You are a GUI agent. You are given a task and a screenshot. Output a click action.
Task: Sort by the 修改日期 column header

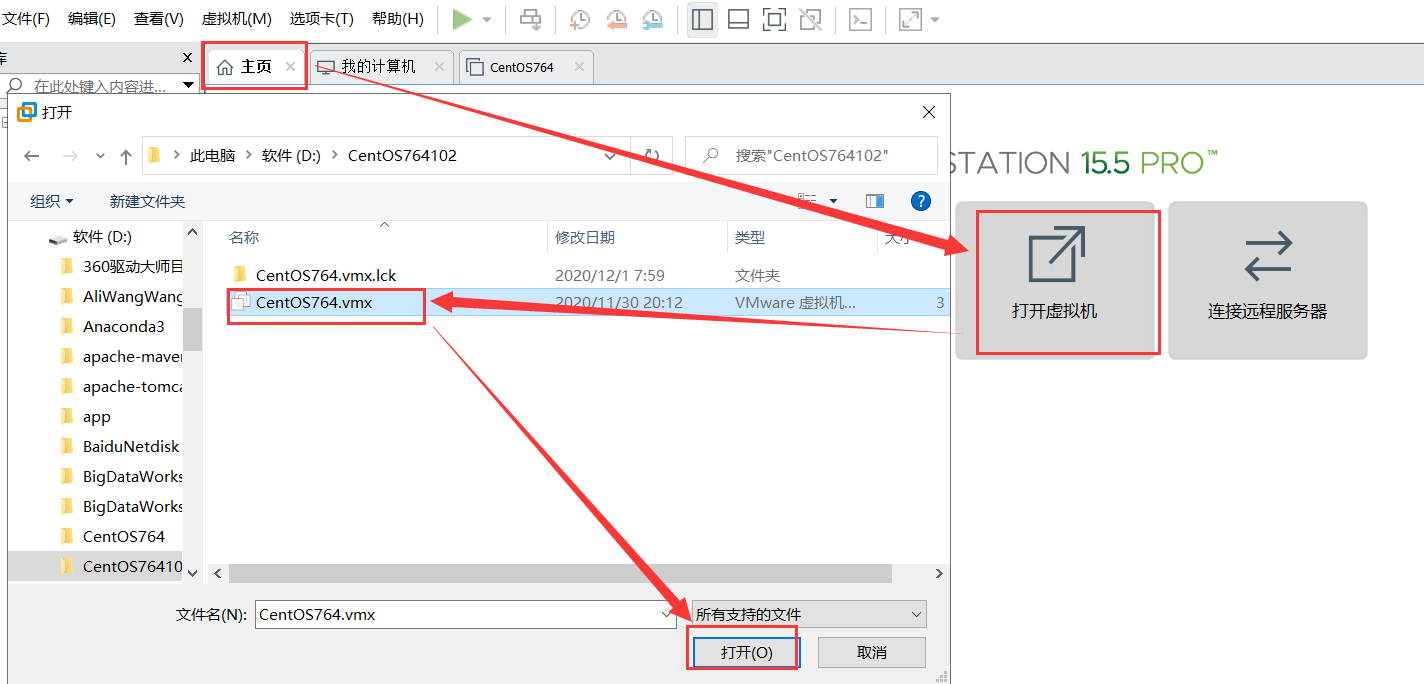tap(585, 237)
